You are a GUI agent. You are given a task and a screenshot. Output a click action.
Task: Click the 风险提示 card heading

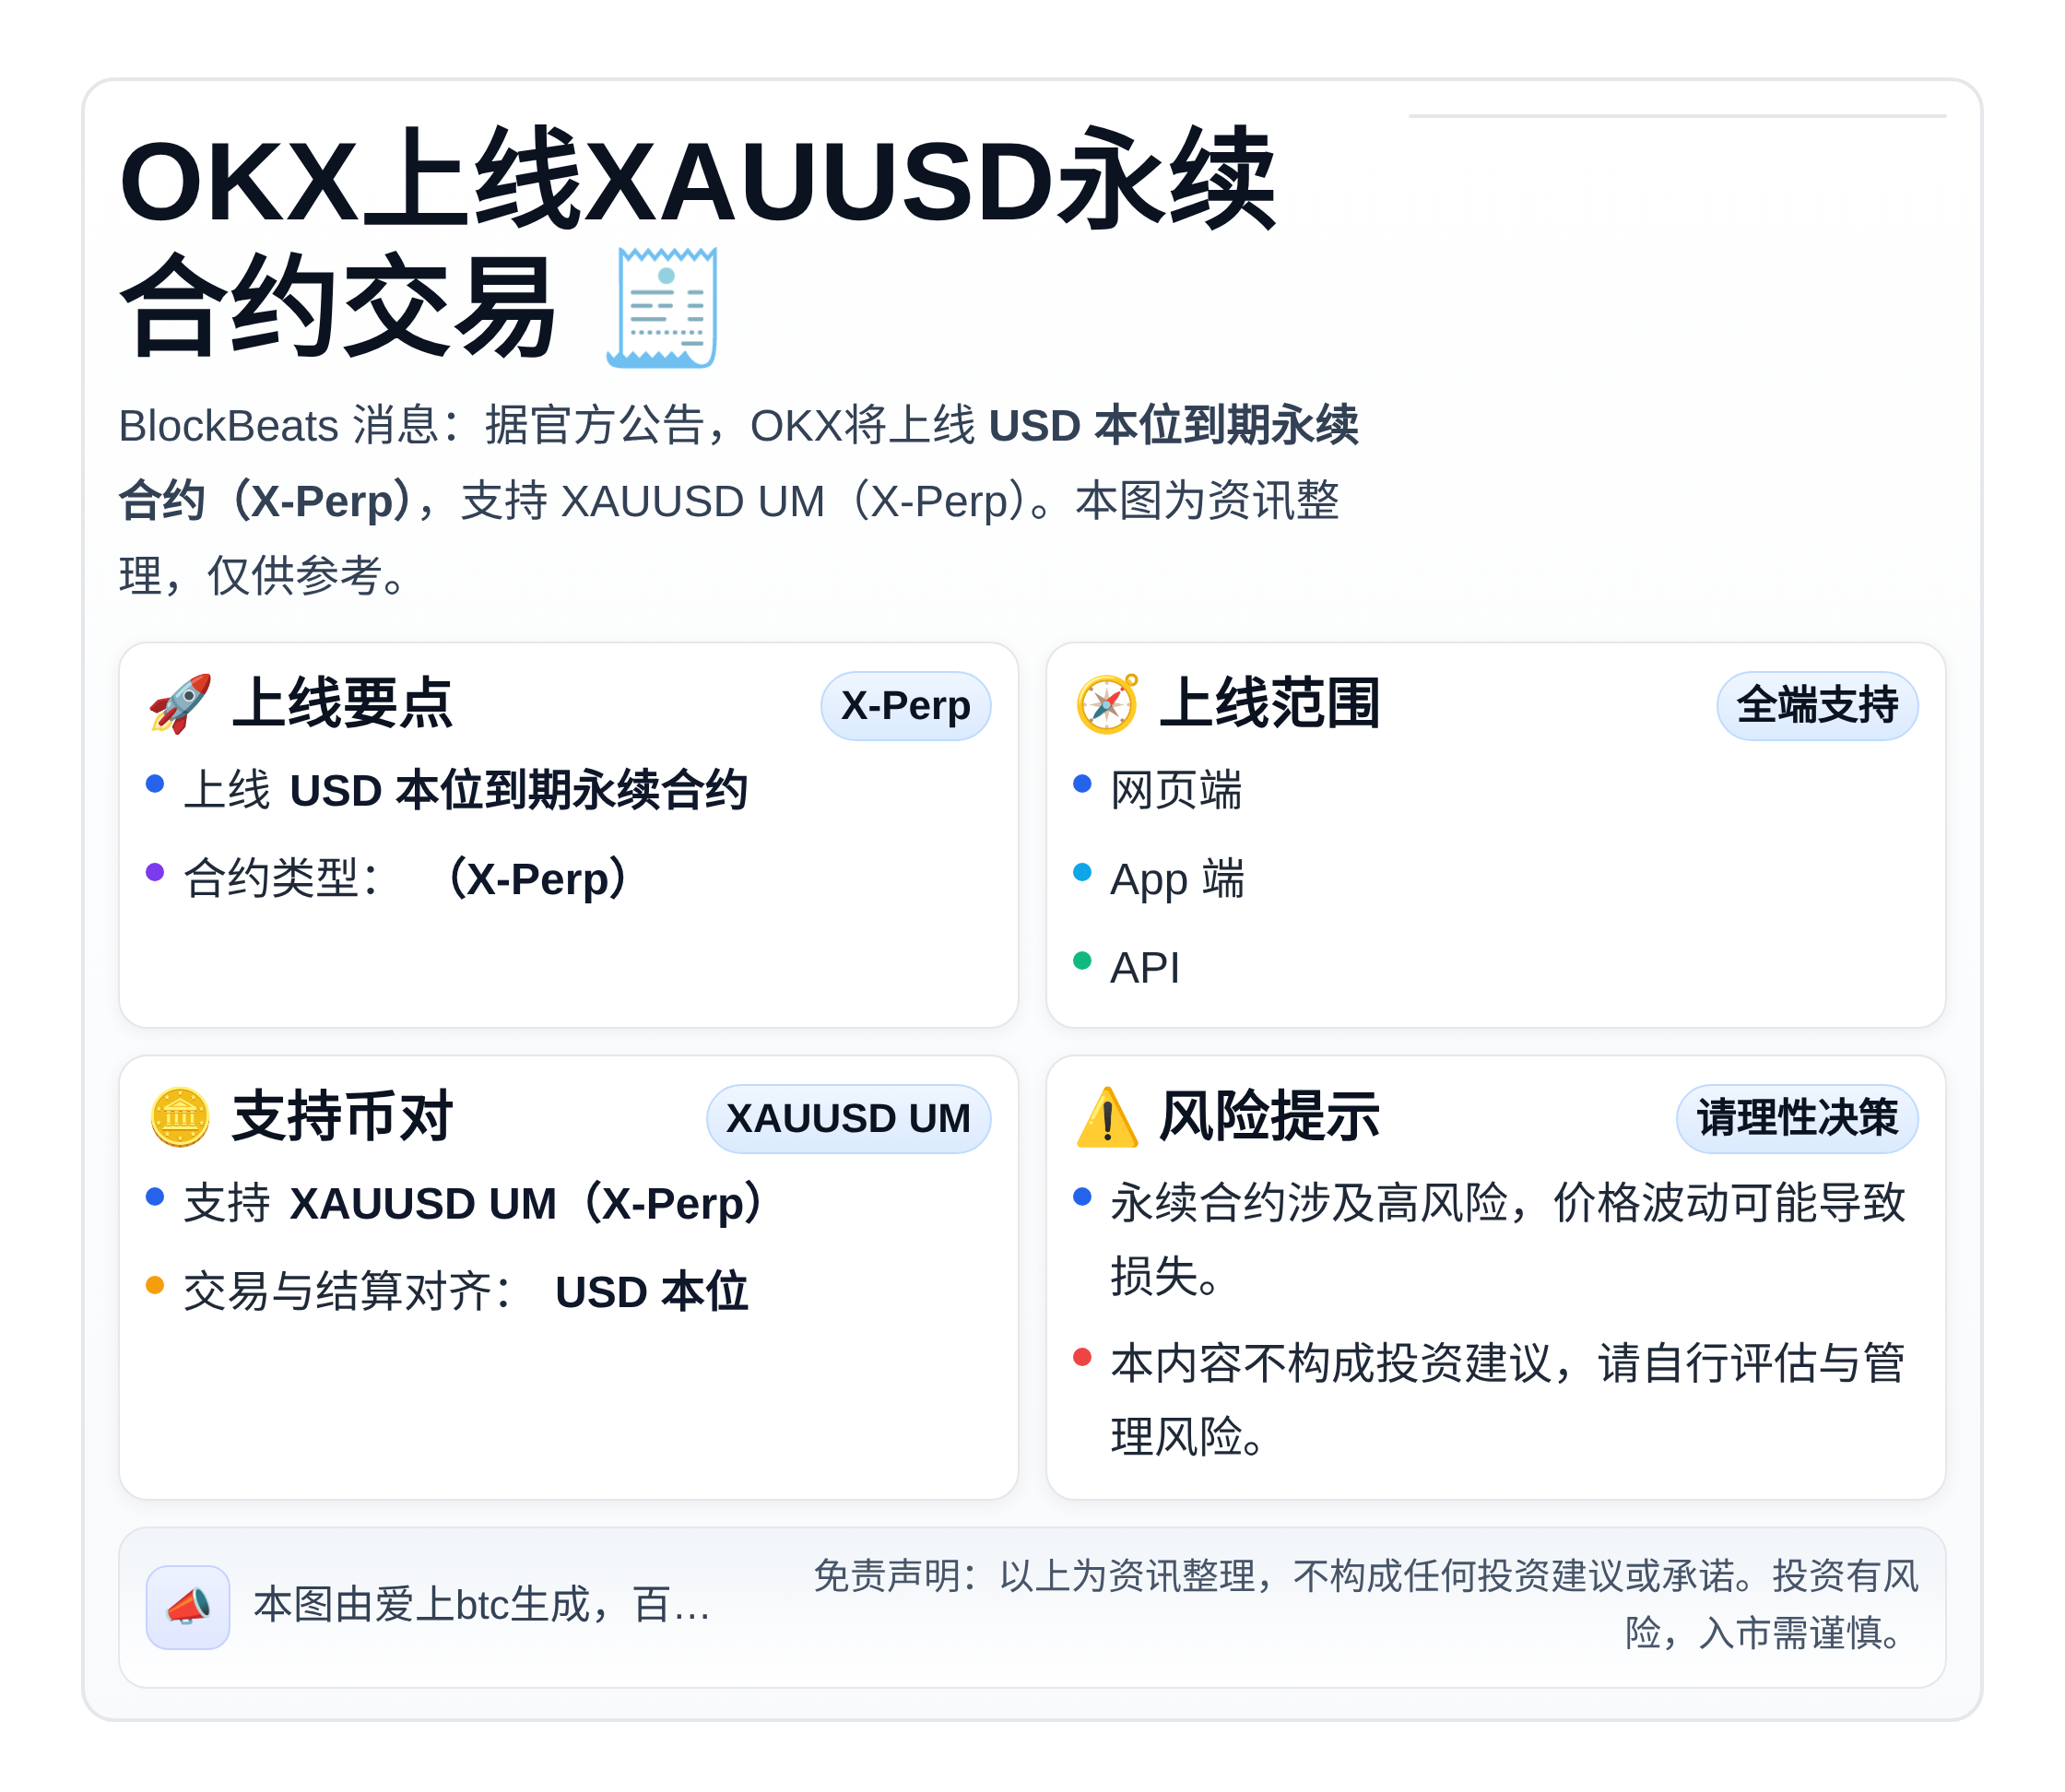pos(1270,1117)
